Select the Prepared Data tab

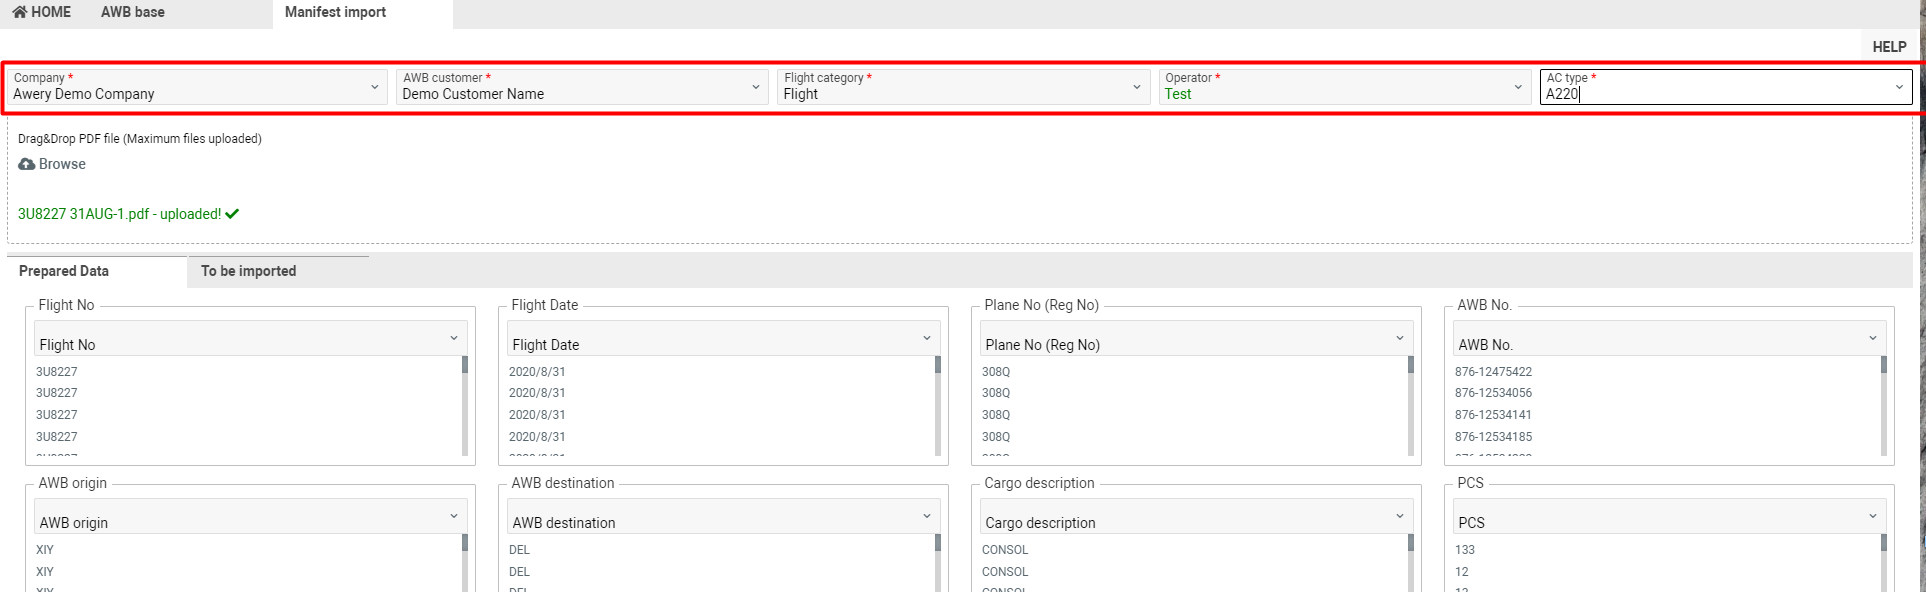point(64,271)
